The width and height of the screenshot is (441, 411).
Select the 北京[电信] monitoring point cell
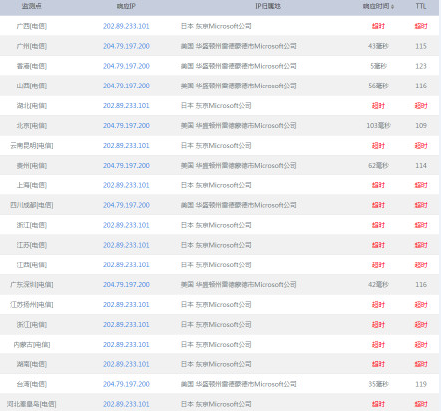32,126
